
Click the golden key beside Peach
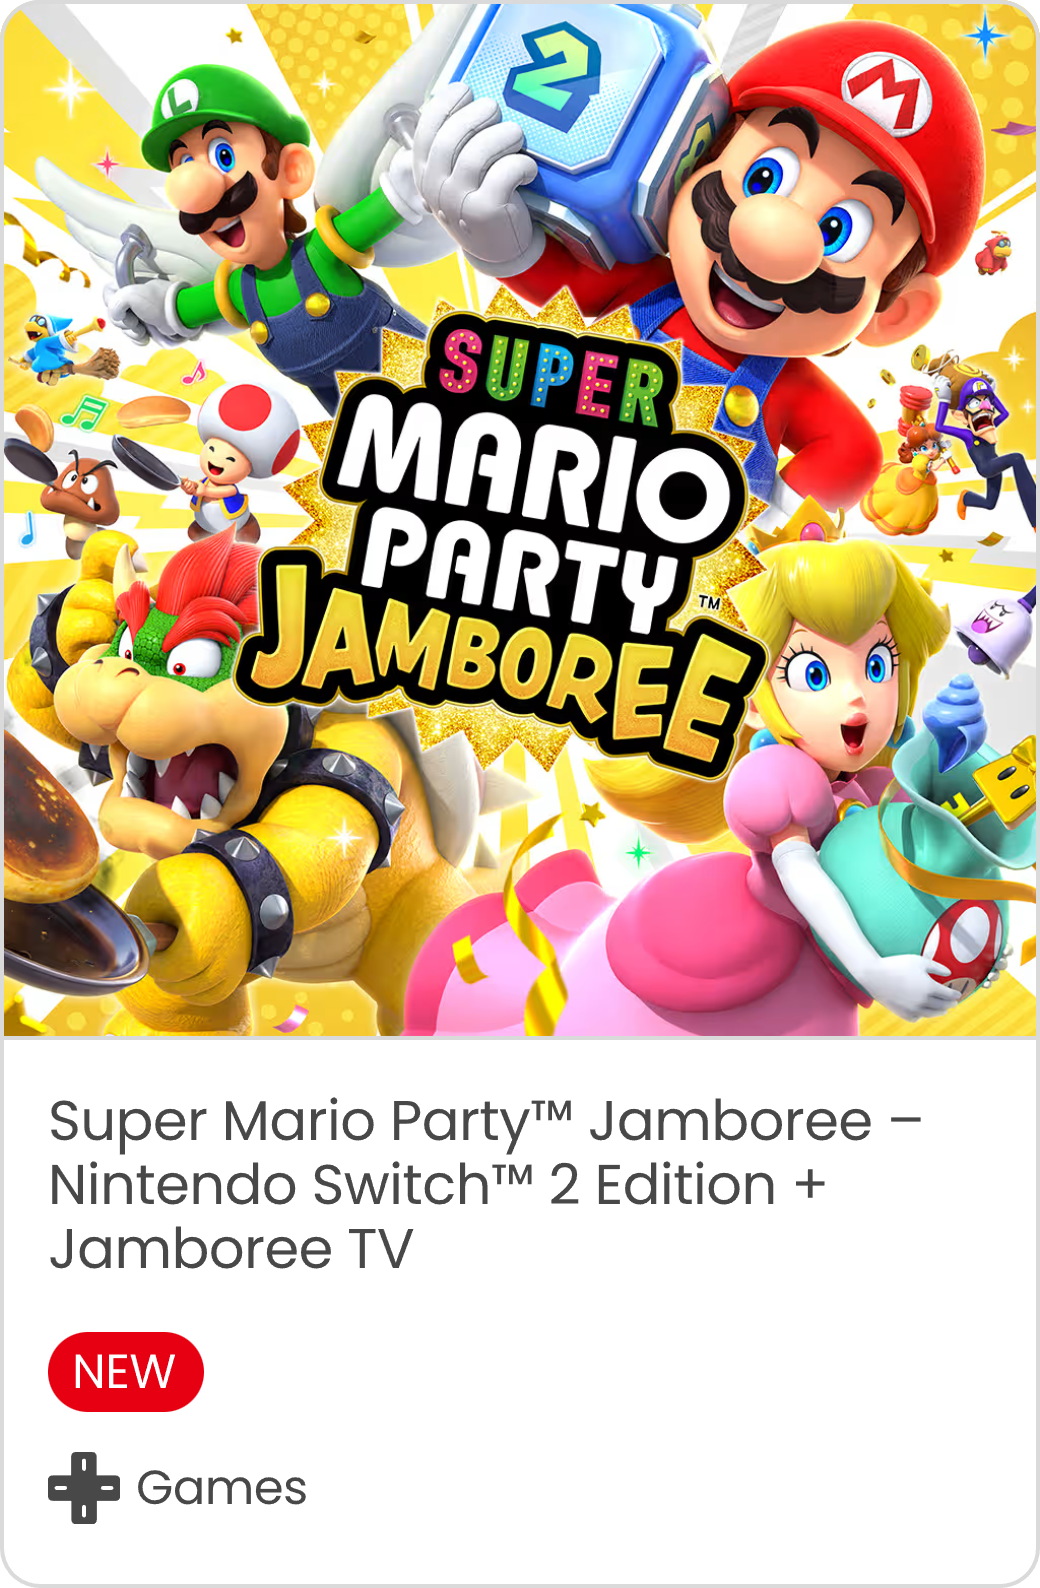coord(990,788)
